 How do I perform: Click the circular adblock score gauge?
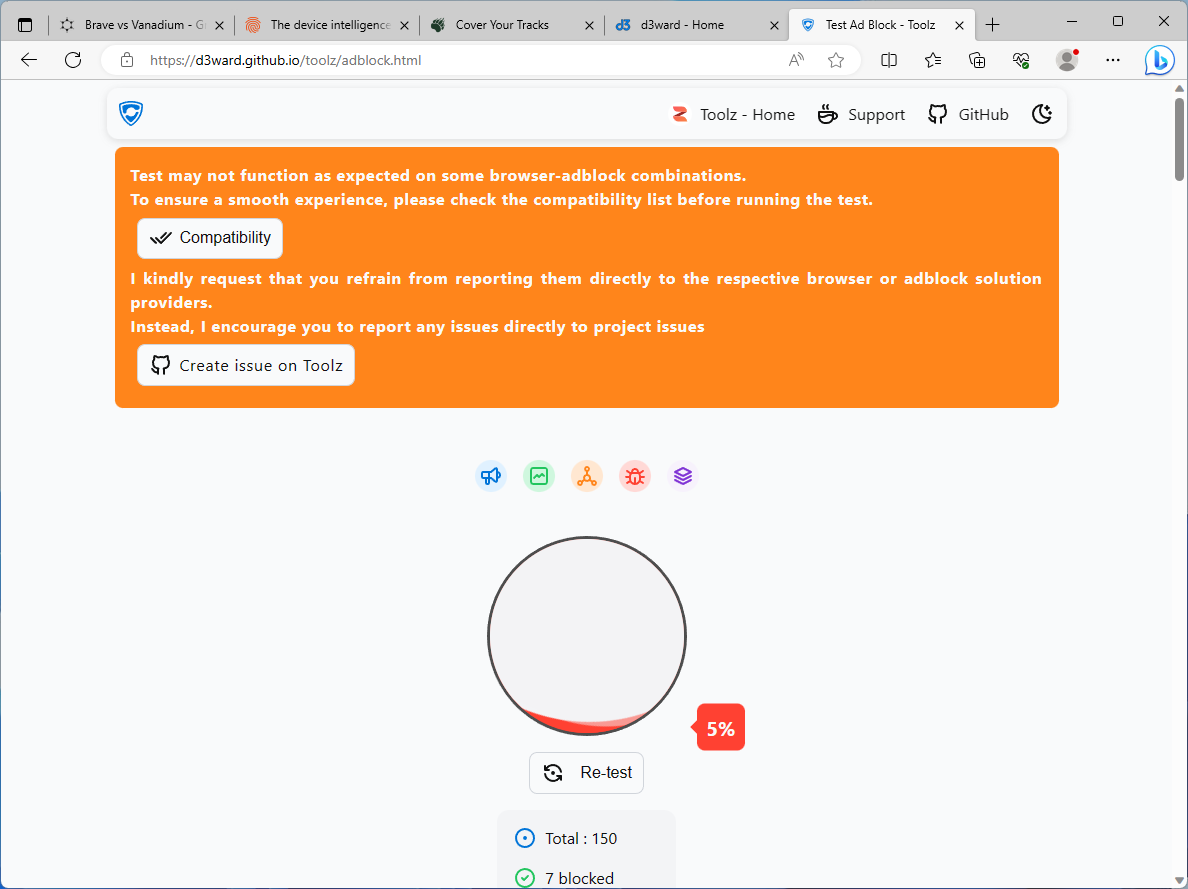coord(586,636)
